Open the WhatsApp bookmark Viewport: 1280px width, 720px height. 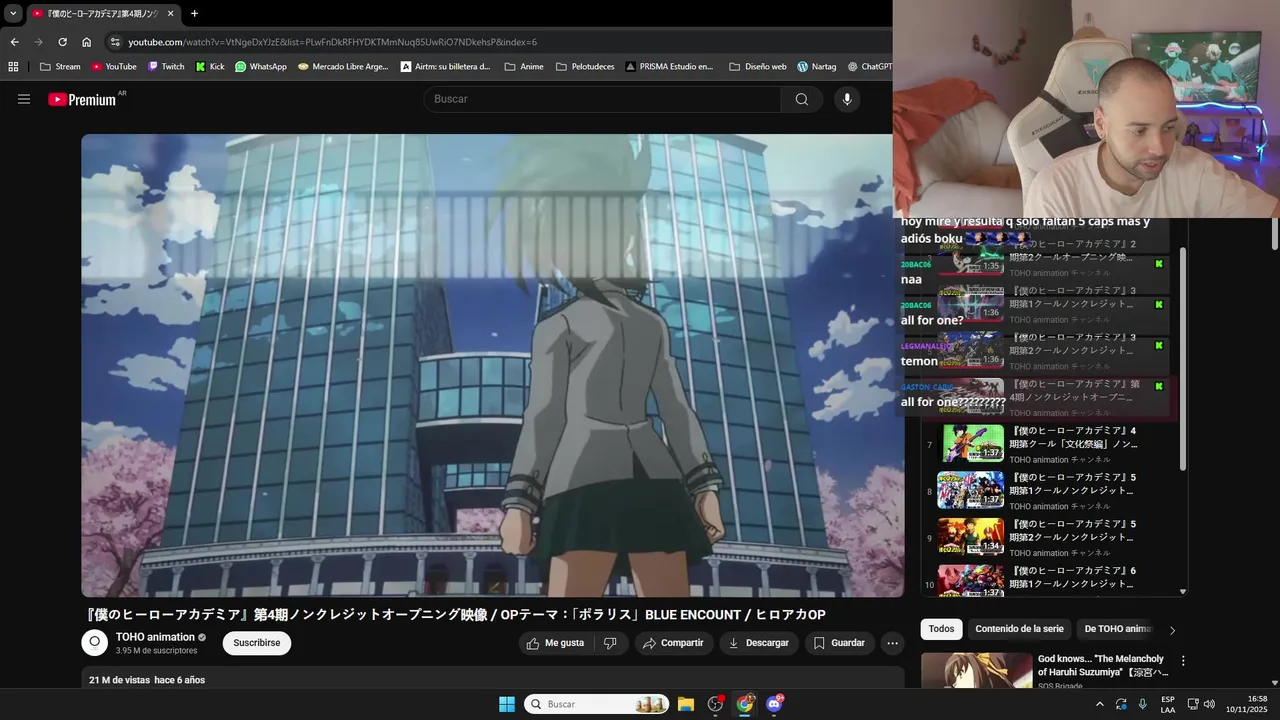(x=261, y=67)
